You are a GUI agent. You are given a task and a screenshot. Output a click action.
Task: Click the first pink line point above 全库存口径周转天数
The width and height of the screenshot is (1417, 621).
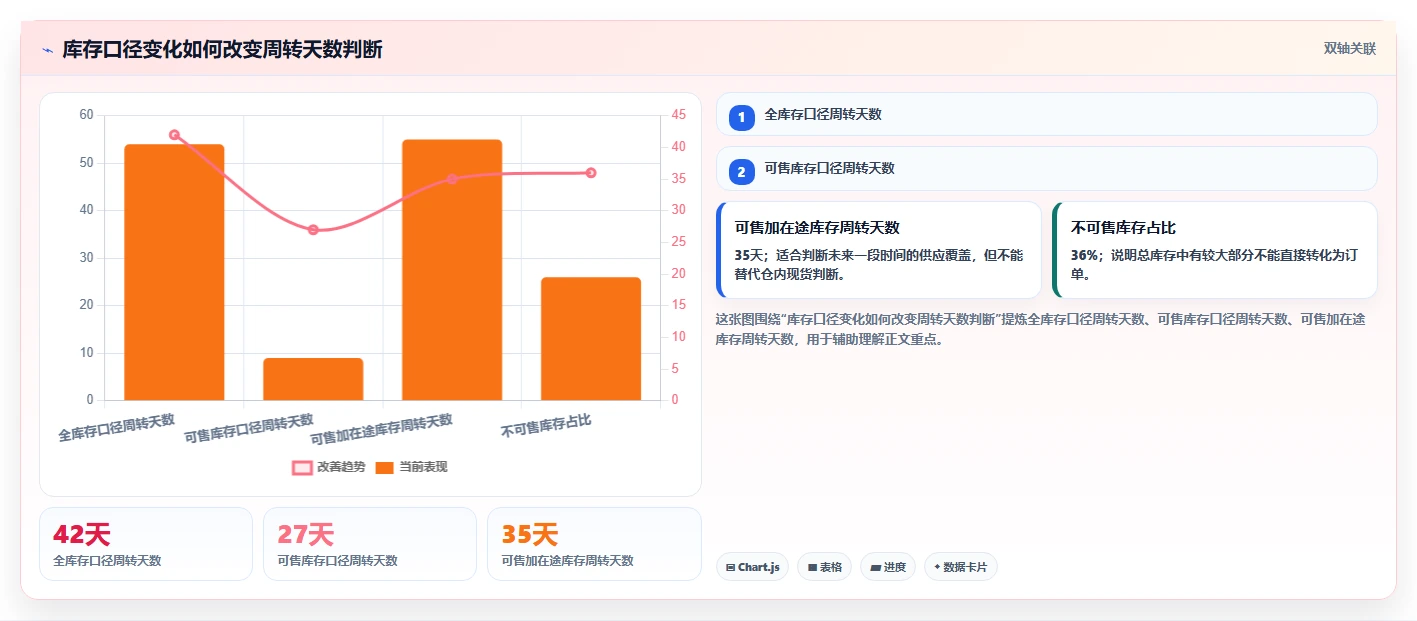[x=174, y=135]
